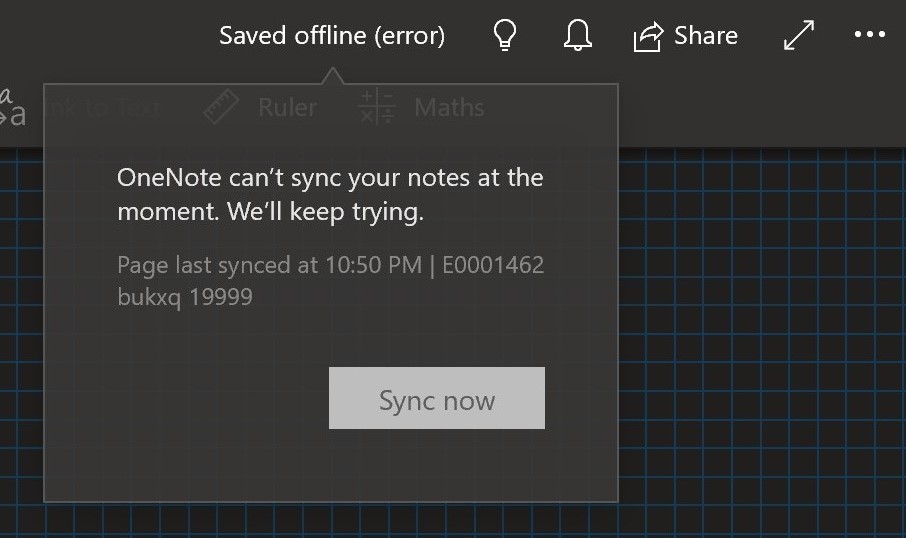Click the graph-paper canvas beside the popup
906x538 pixels.
pos(762,341)
